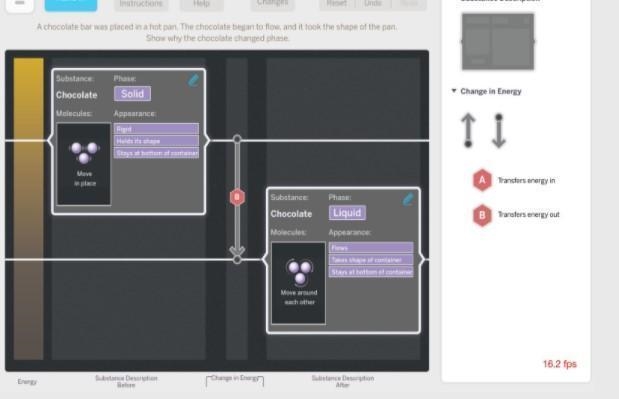Collapse the Change in Energy section triangle

454,91
